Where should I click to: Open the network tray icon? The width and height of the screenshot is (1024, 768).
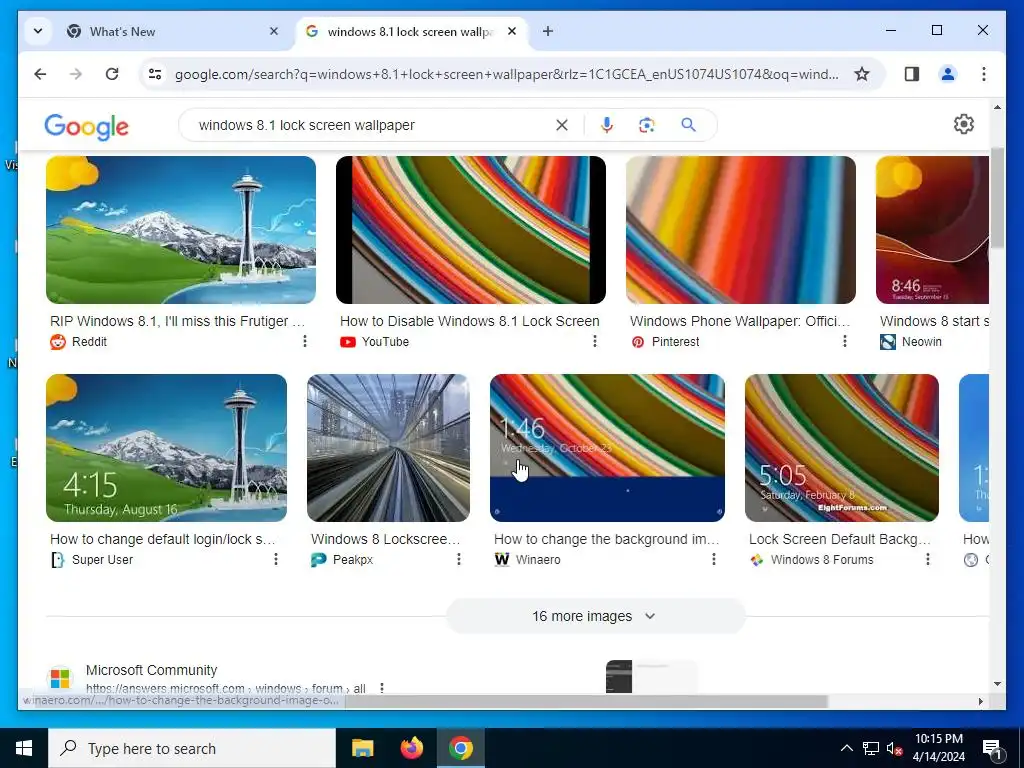click(871, 748)
